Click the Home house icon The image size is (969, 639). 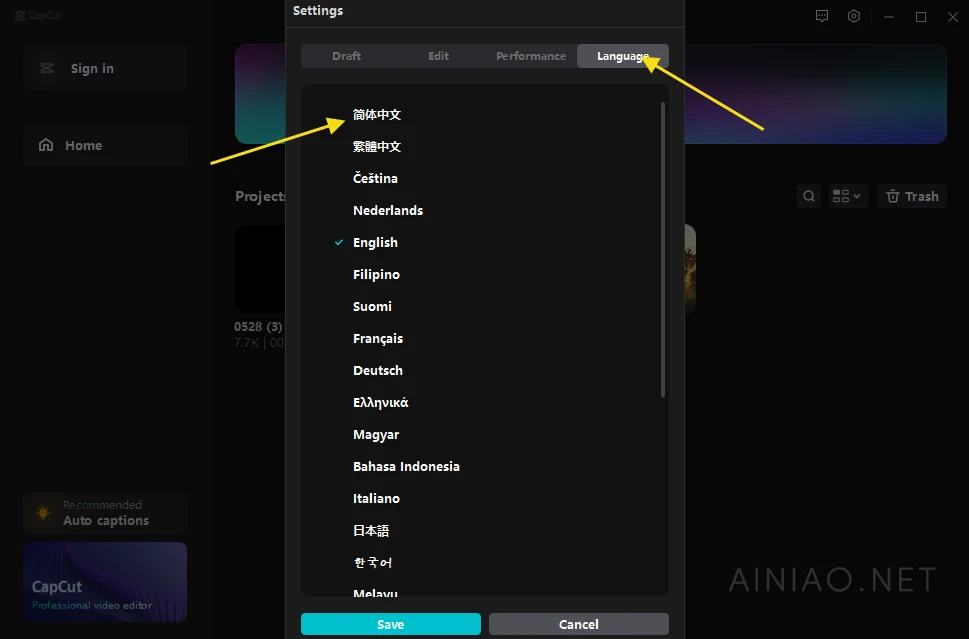pos(46,145)
